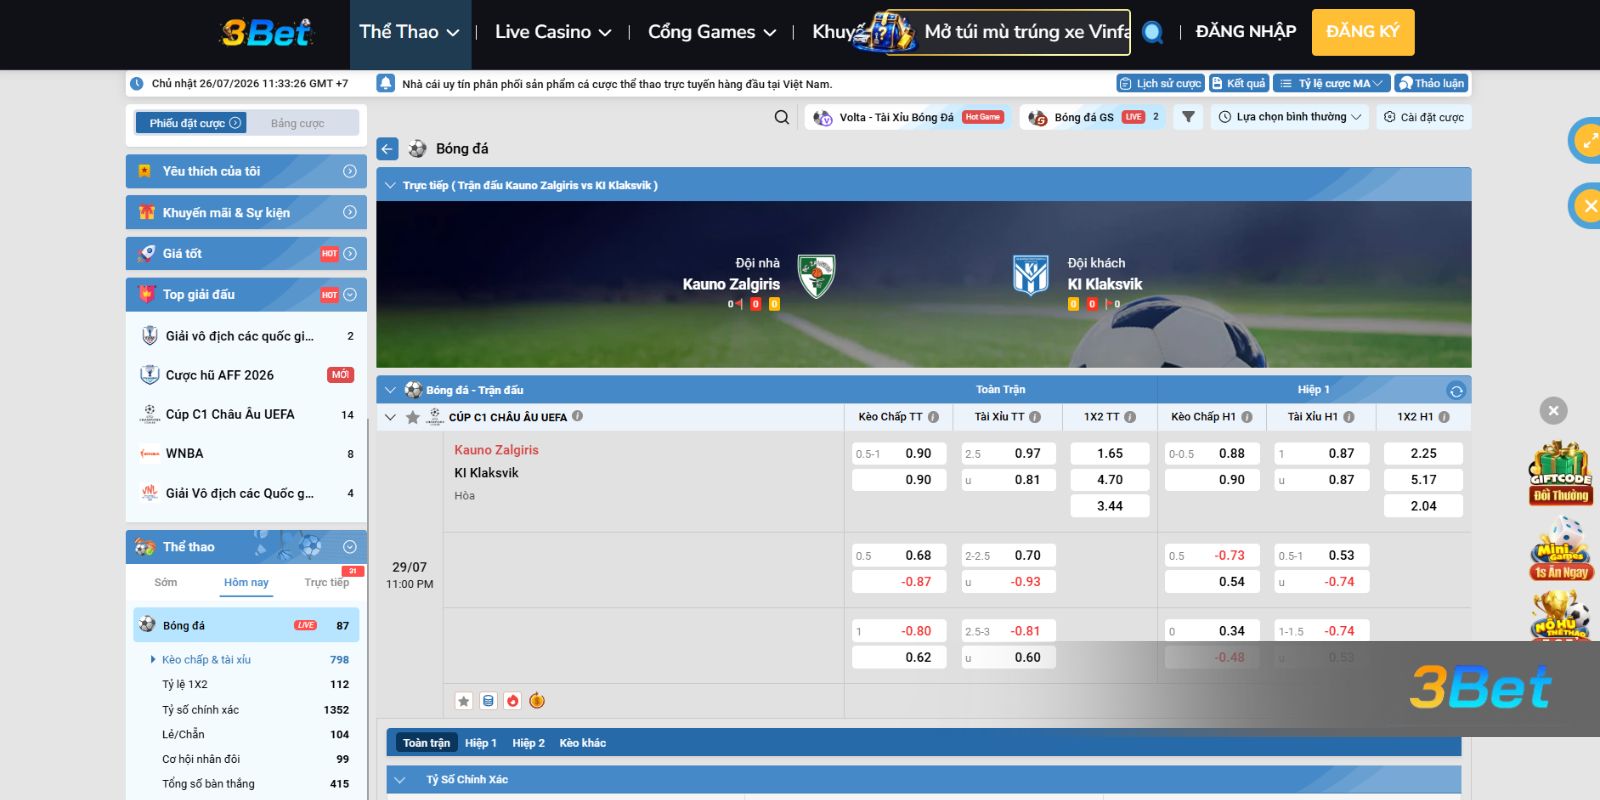Viewport: 1600px width, 800px height.
Task: Click the orange X floating button
Action: click(x=1587, y=206)
